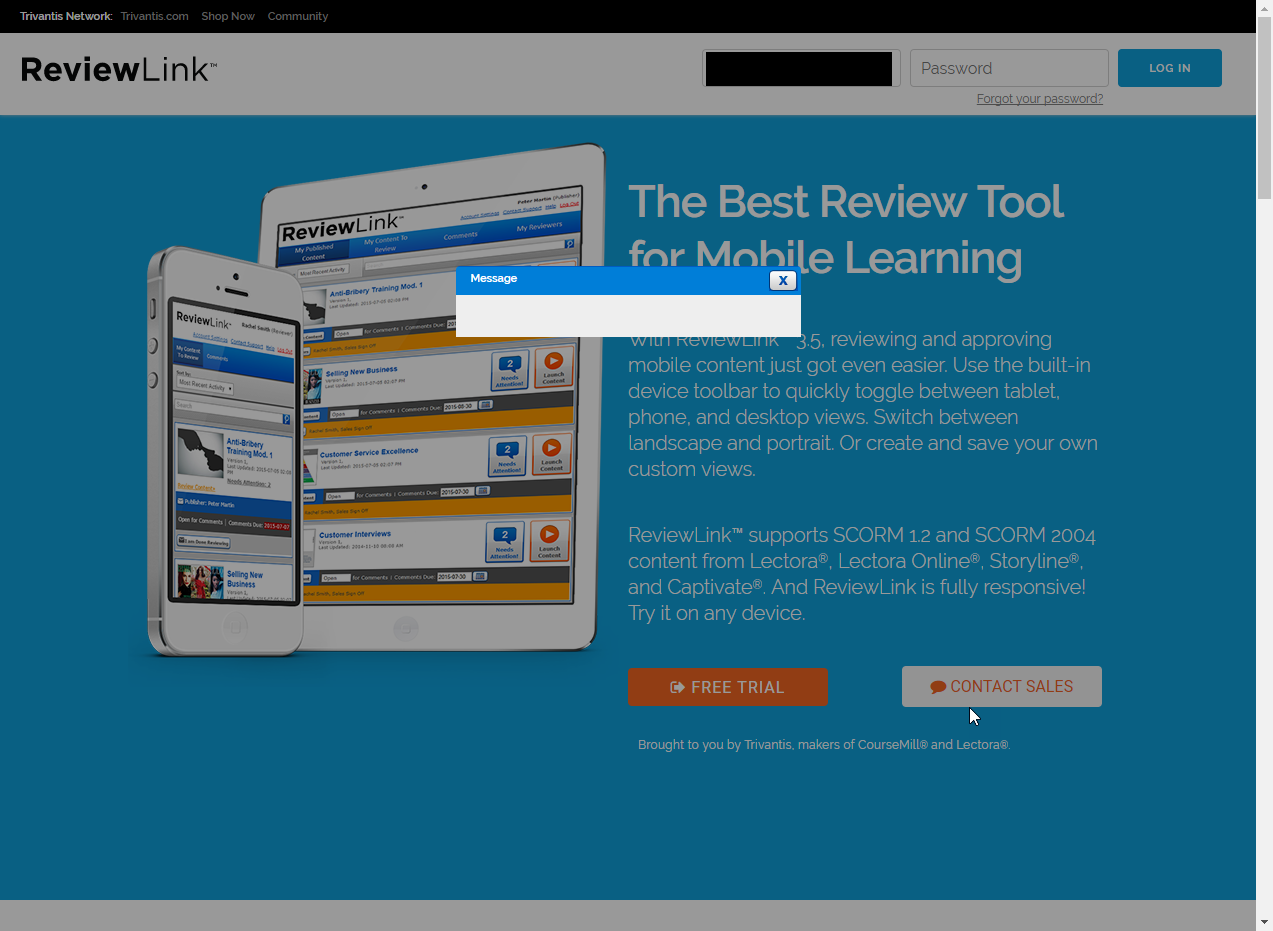Click into the Password field

[1009, 68]
